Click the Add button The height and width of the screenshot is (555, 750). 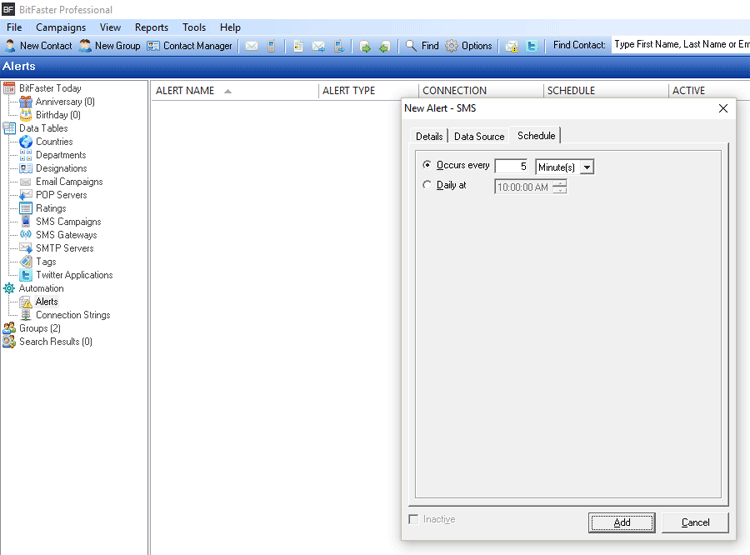(622, 522)
